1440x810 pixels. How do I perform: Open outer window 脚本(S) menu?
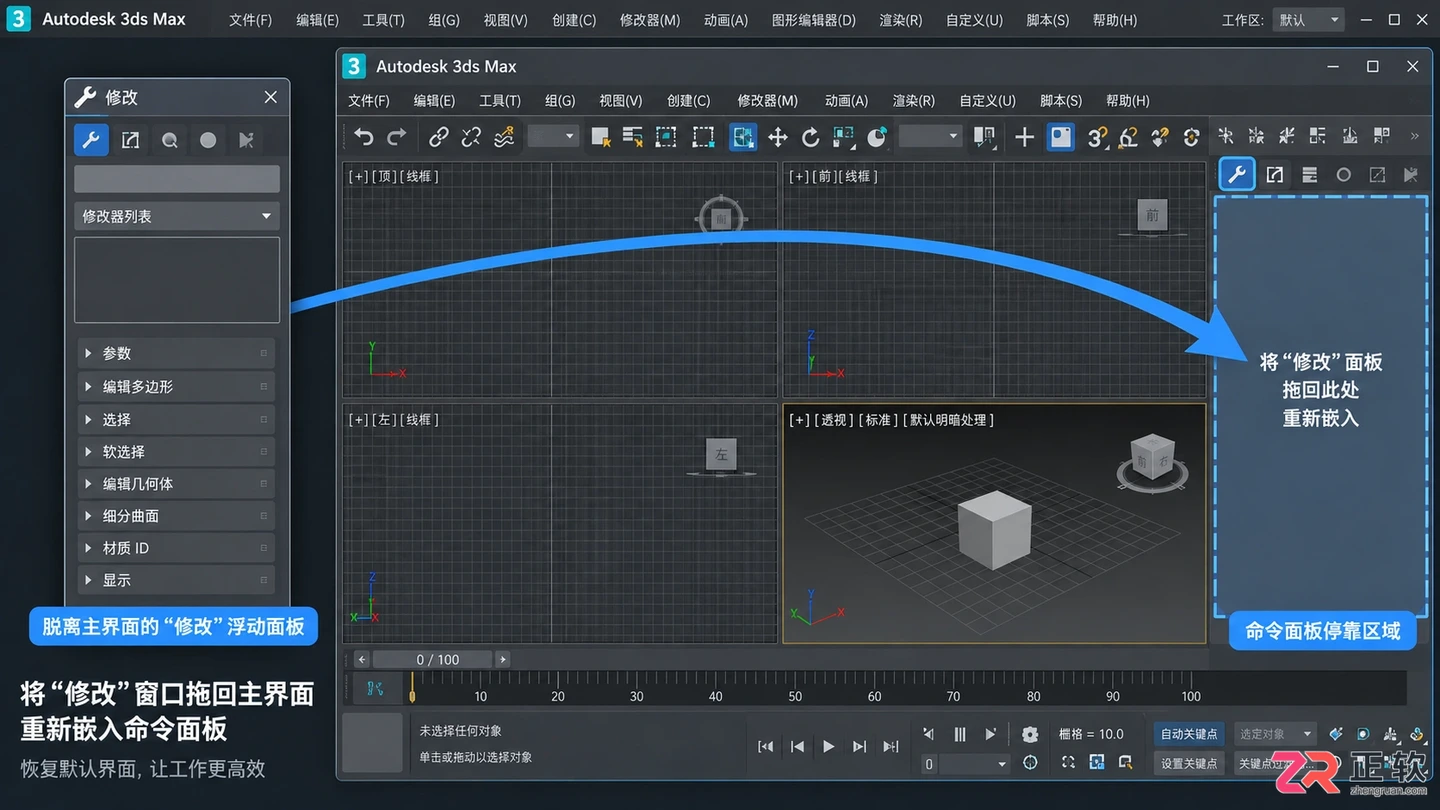click(x=1047, y=20)
